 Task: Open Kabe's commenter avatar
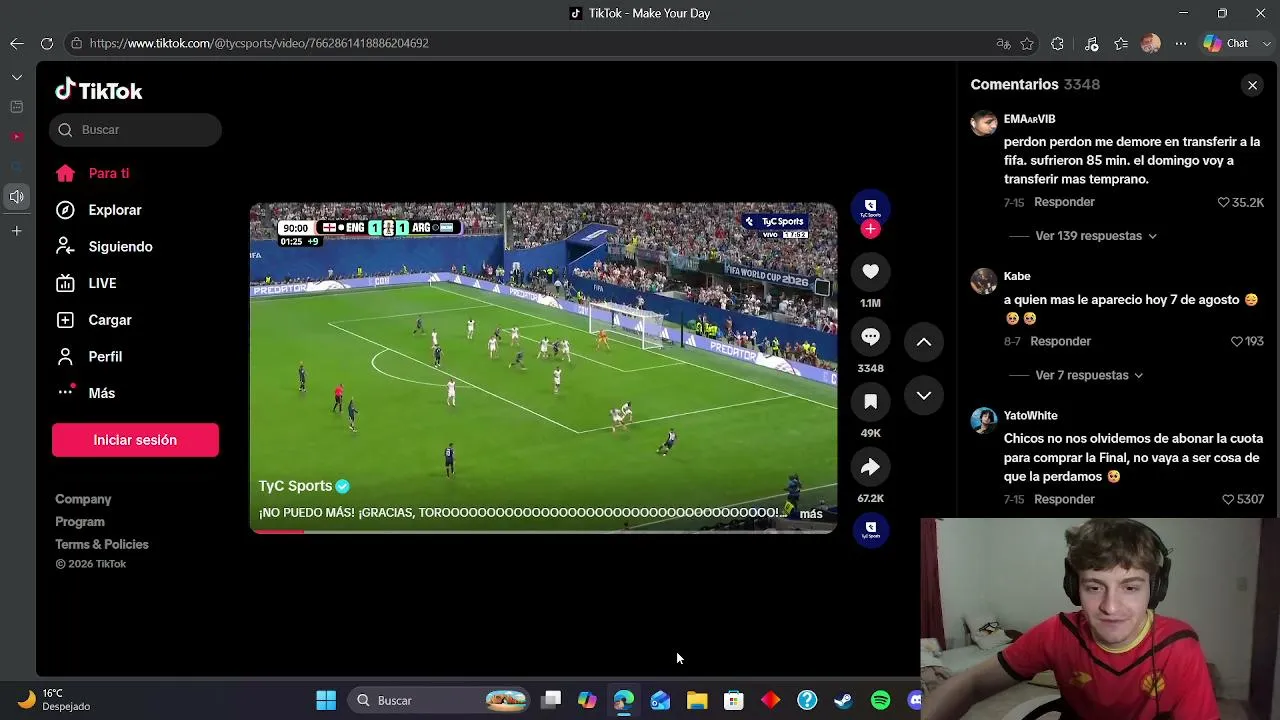tap(984, 280)
